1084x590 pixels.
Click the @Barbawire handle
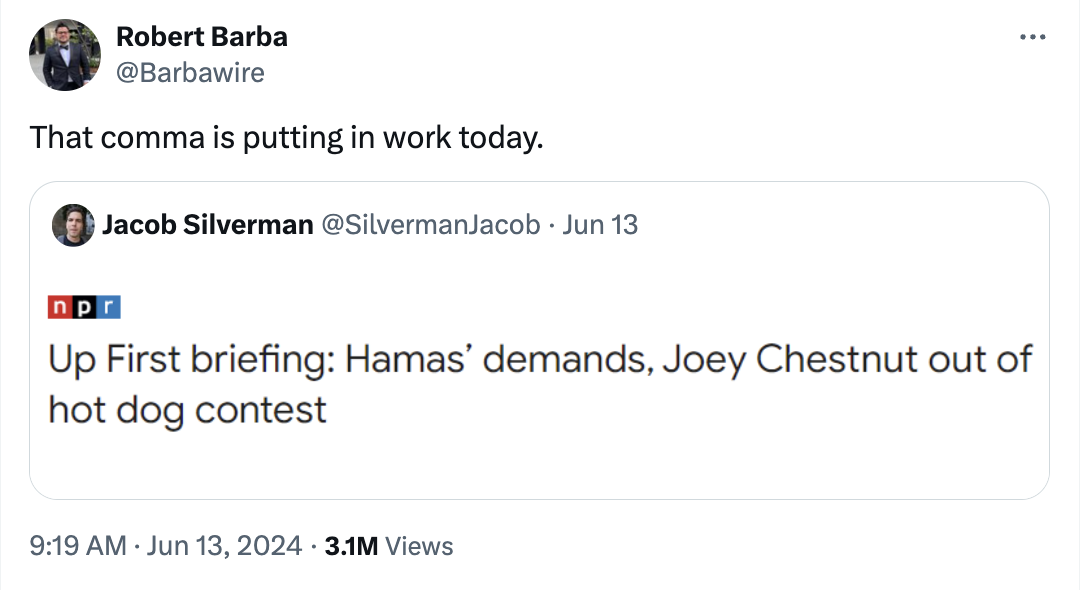click(190, 72)
